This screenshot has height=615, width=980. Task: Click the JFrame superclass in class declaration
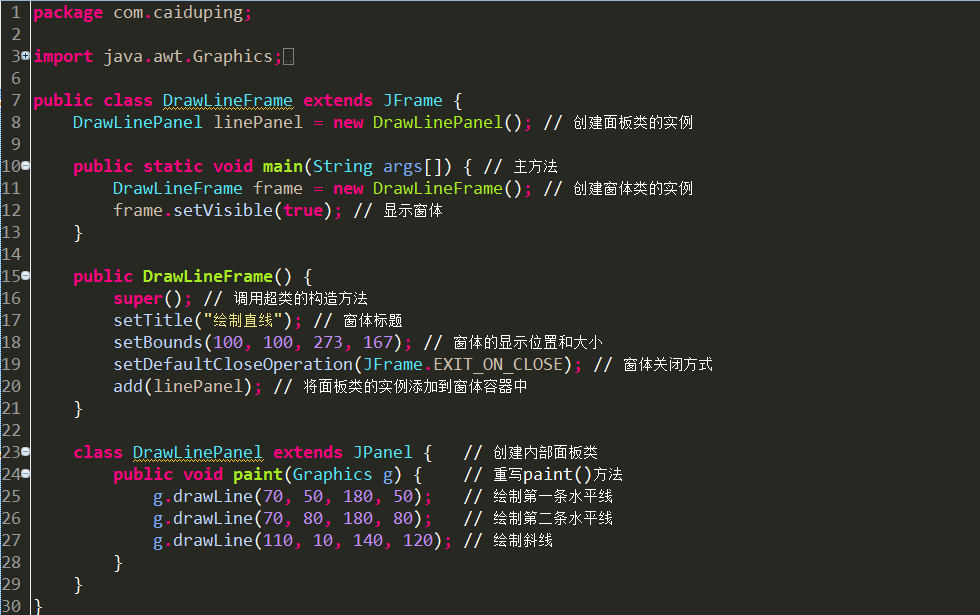[x=413, y=101]
